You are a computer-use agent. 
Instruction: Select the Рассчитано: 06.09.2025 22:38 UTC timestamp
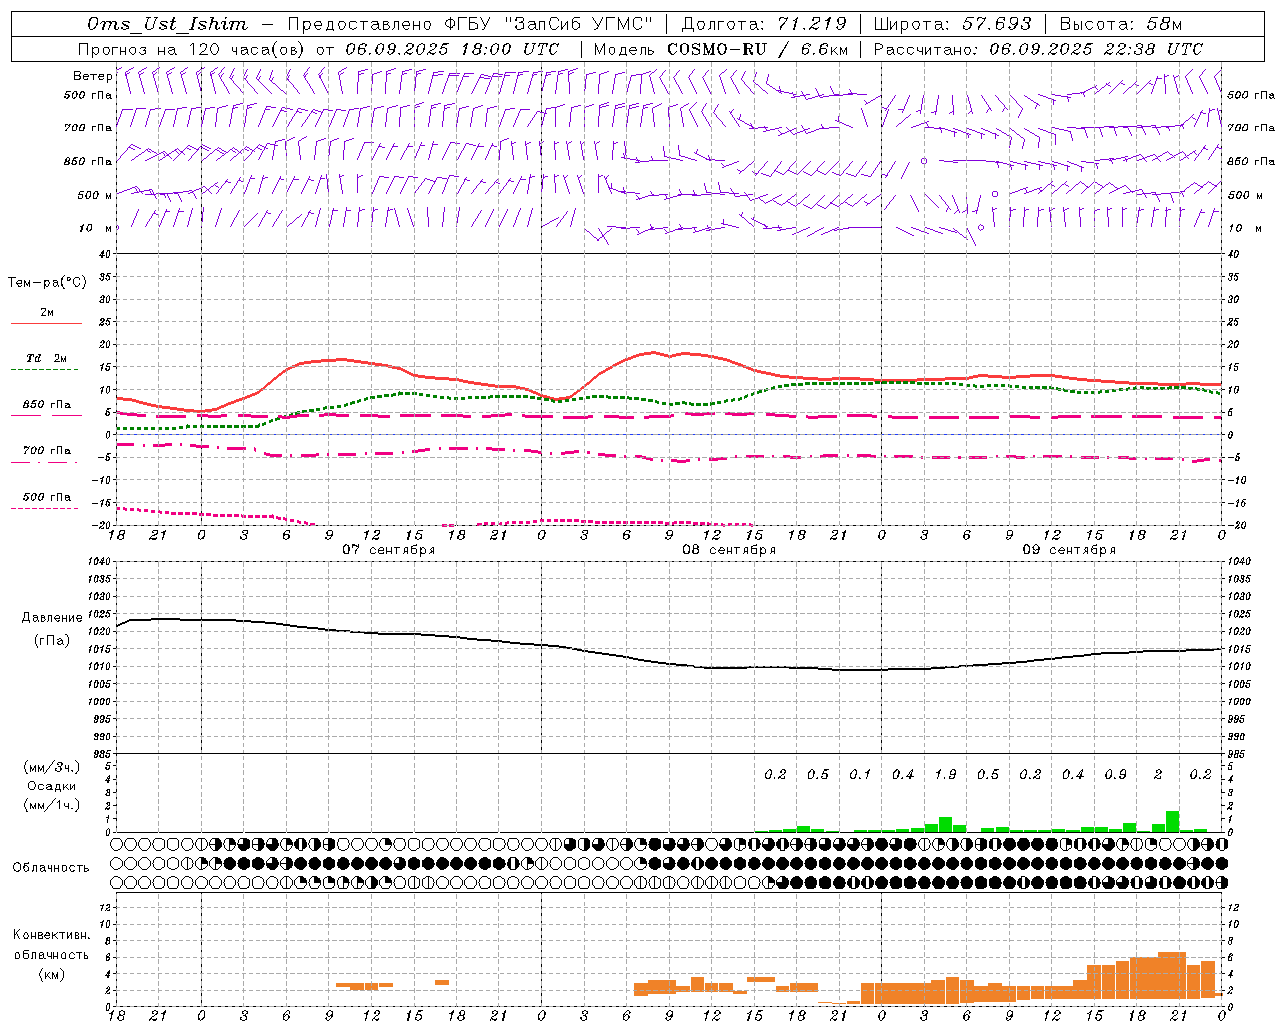(x=1038, y=49)
